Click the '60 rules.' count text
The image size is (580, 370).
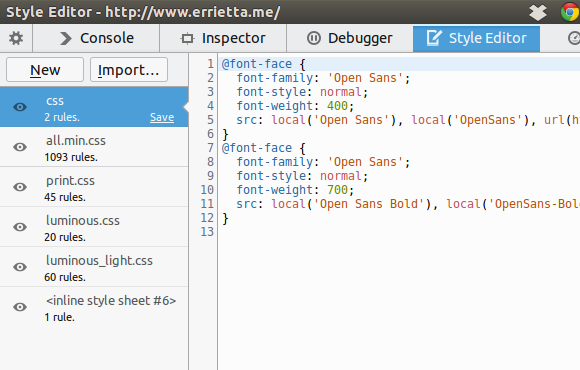tap(65, 277)
